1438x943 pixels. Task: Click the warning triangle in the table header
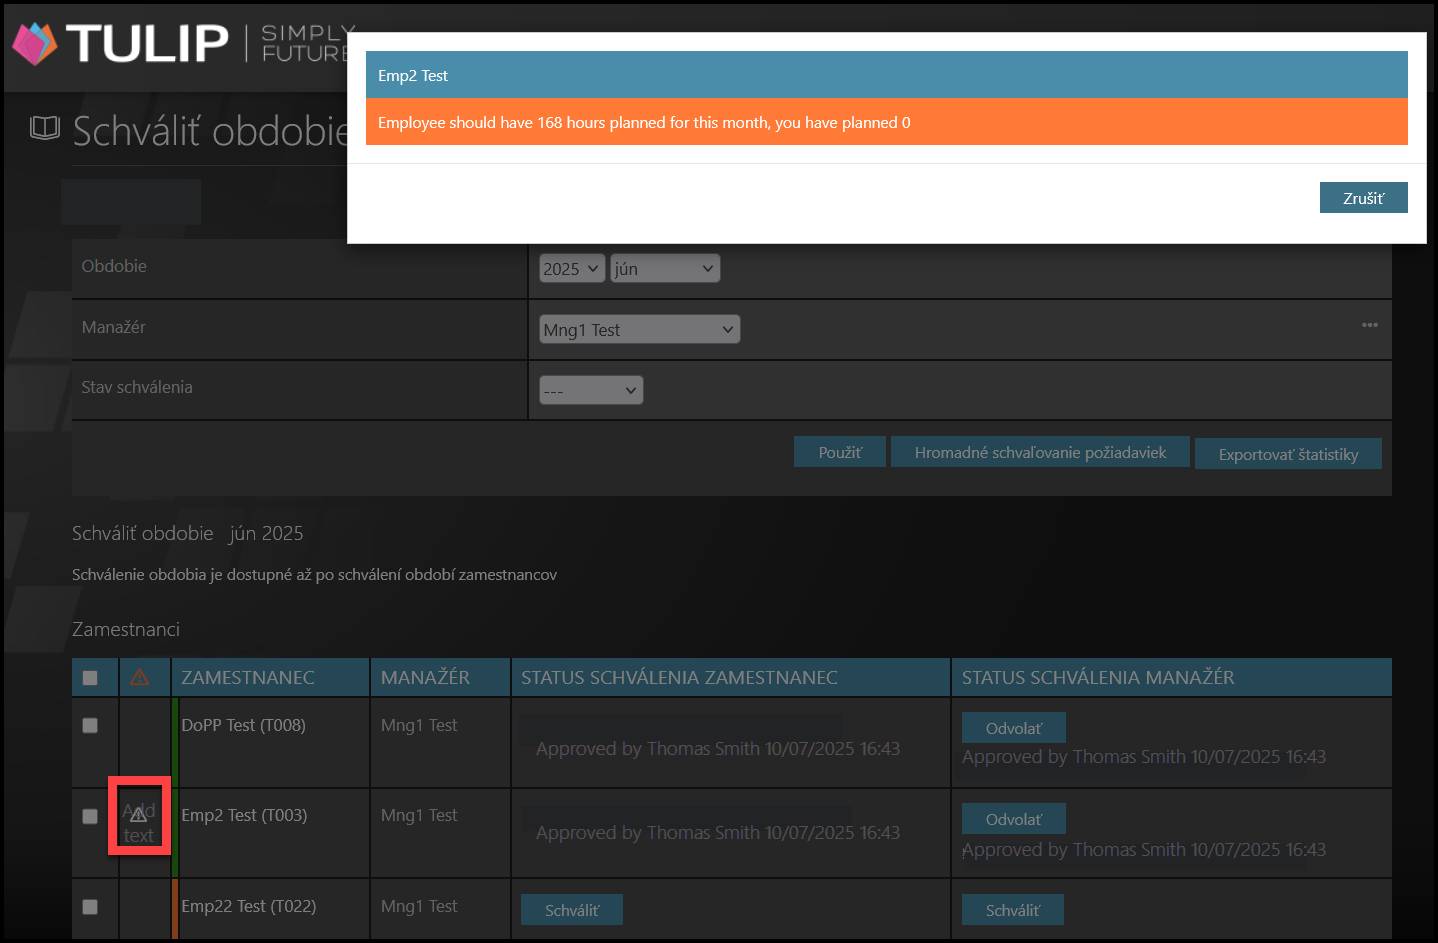(140, 678)
